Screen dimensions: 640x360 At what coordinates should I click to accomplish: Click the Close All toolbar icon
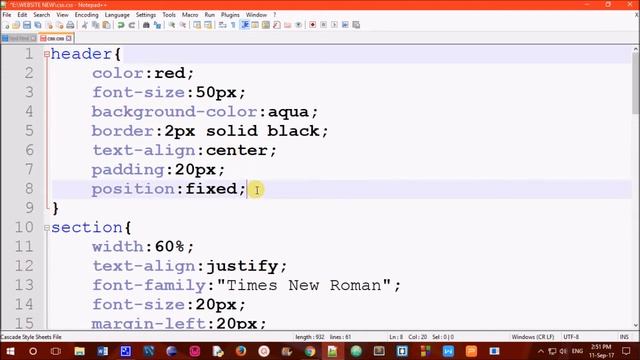coord(60,25)
